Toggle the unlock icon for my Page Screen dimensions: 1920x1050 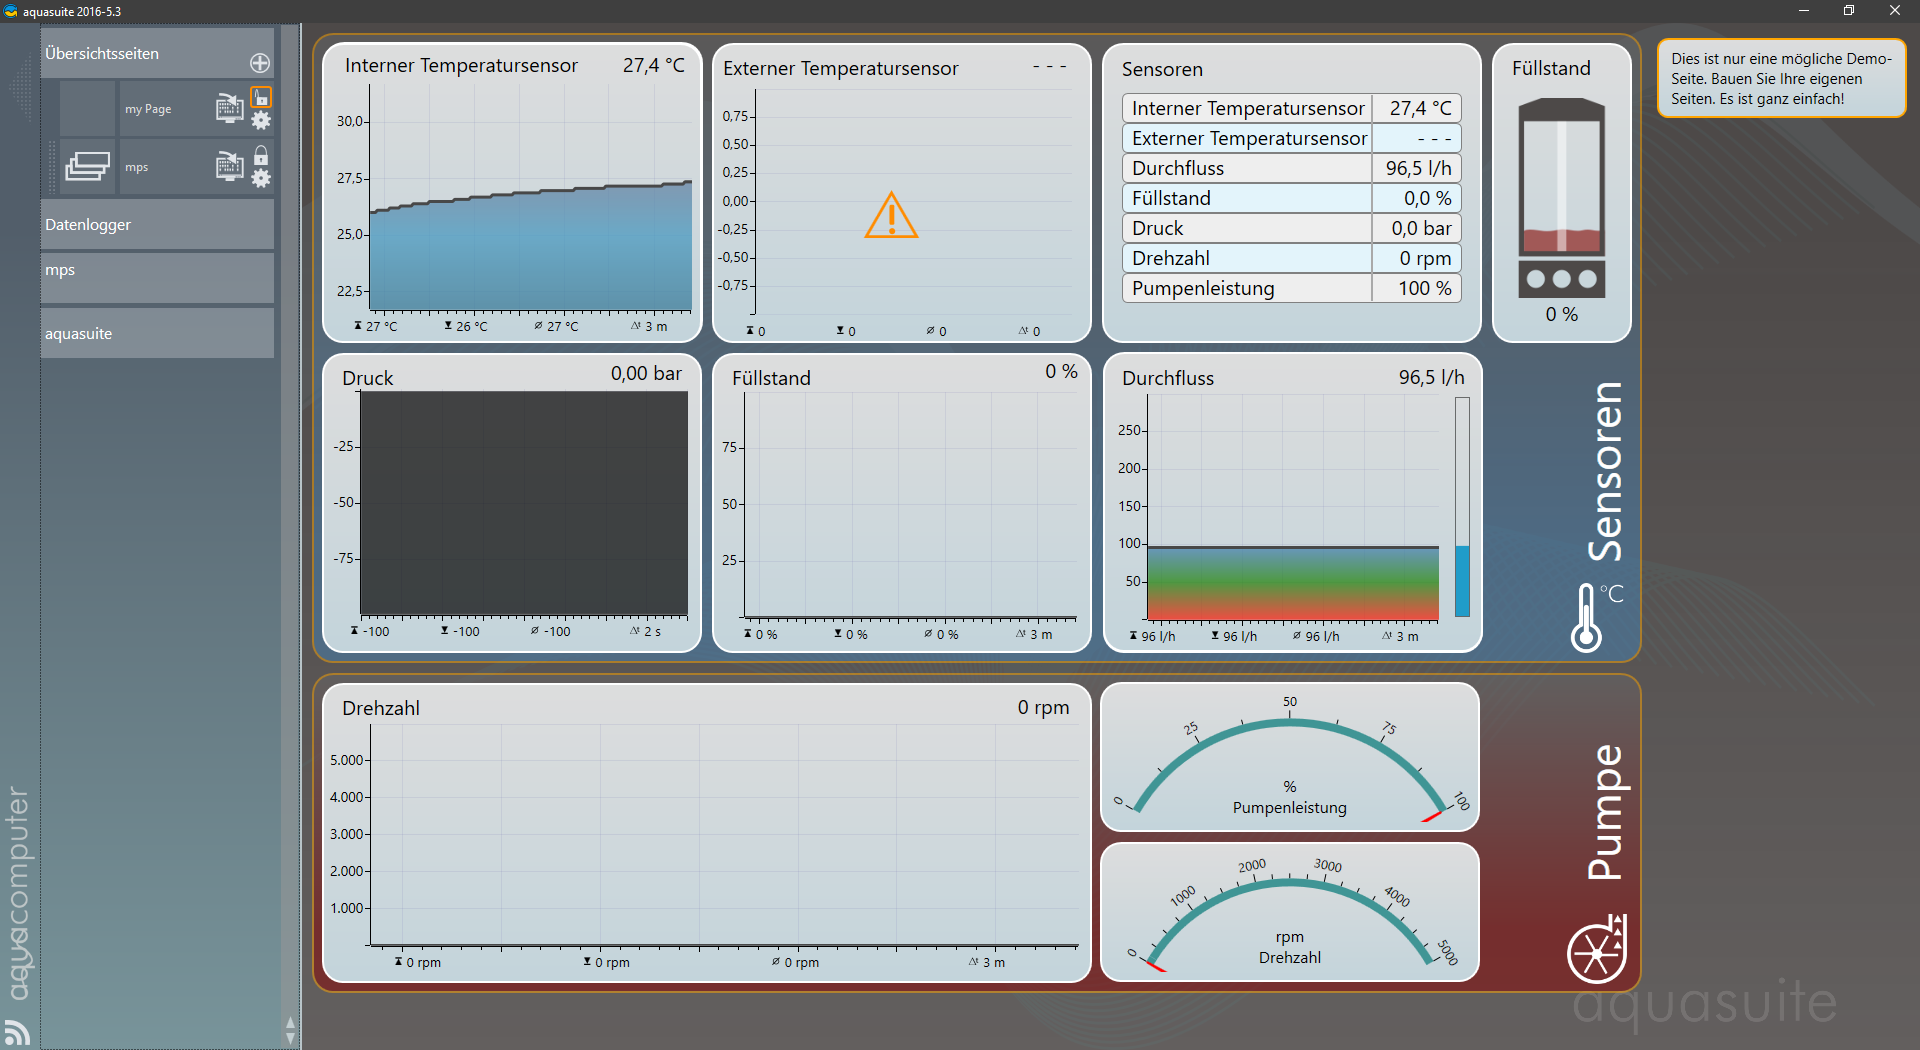(261, 98)
